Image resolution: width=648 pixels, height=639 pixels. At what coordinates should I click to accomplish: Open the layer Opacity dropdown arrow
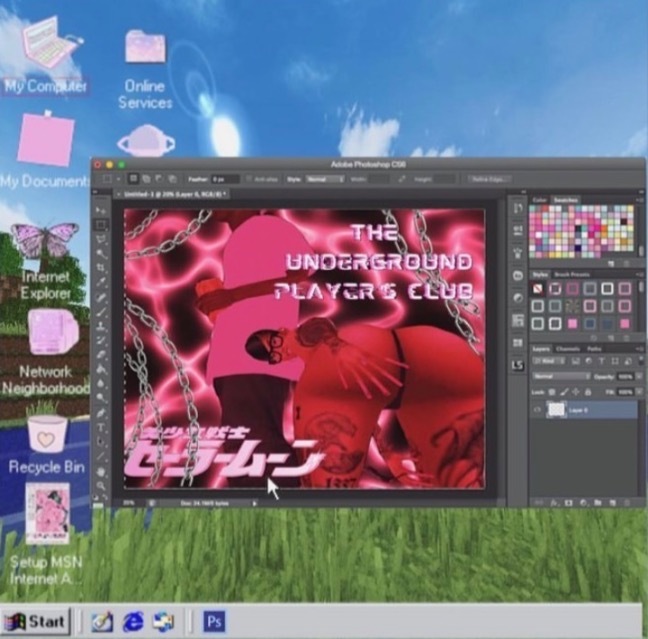[x=641, y=376]
